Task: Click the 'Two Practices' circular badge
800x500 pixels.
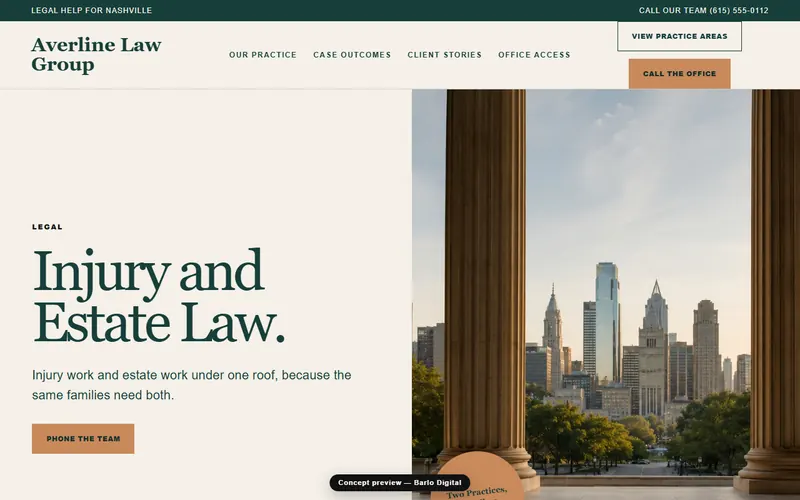Action: [478, 478]
